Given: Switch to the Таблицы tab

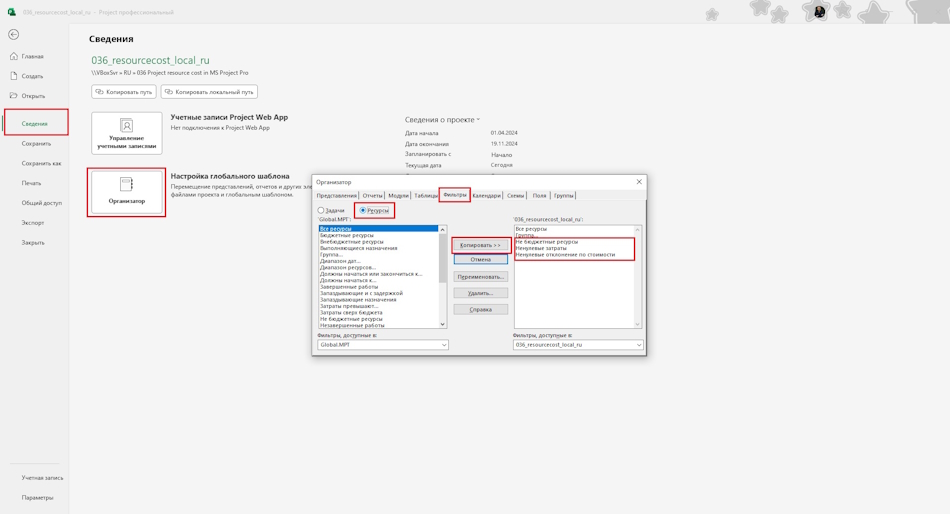Looking at the screenshot, I should 426,195.
